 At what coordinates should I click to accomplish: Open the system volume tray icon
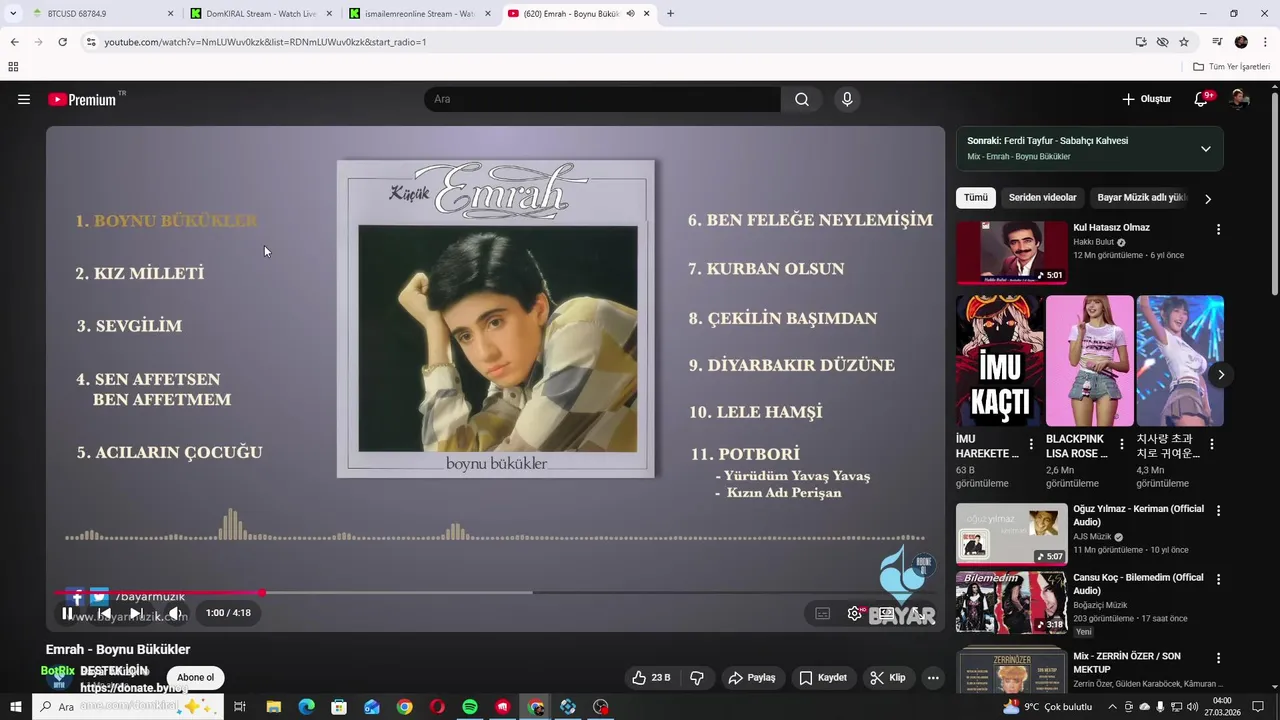tap(1192, 707)
